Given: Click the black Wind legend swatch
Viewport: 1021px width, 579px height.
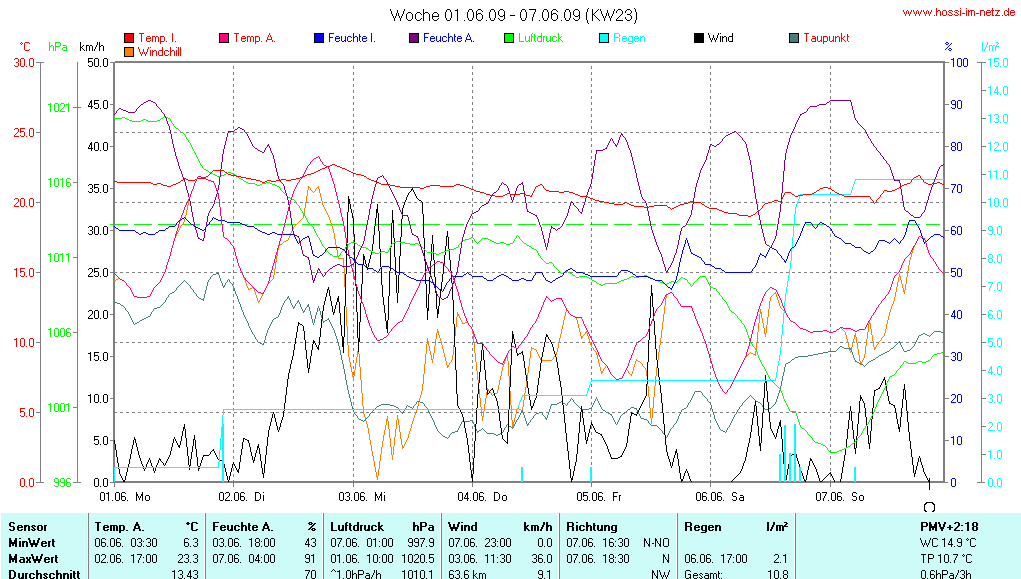Looking at the screenshot, I should click(x=698, y=38).
